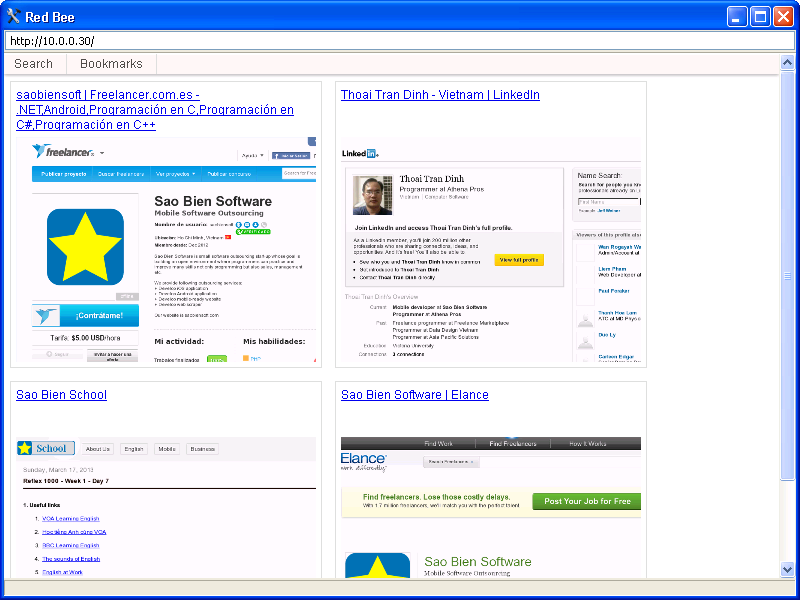Viewport: 800px width, 600px height.
Task: Open Sao Bien Software Elance link
Action: click(415, 395)
